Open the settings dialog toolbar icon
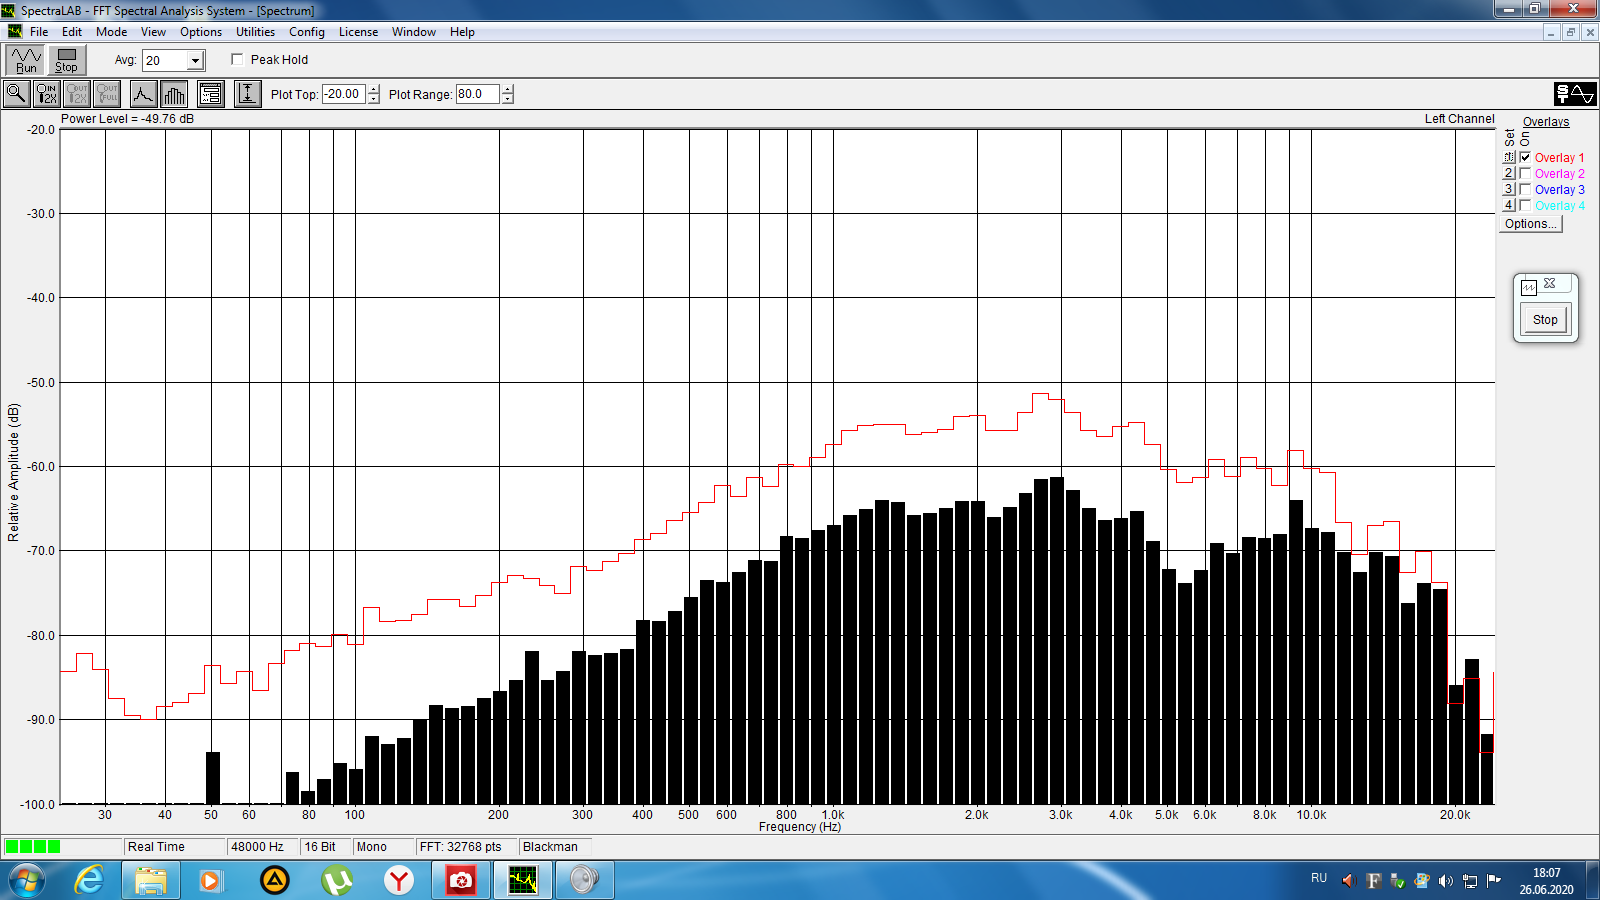1600x900 pixels. 210,94
